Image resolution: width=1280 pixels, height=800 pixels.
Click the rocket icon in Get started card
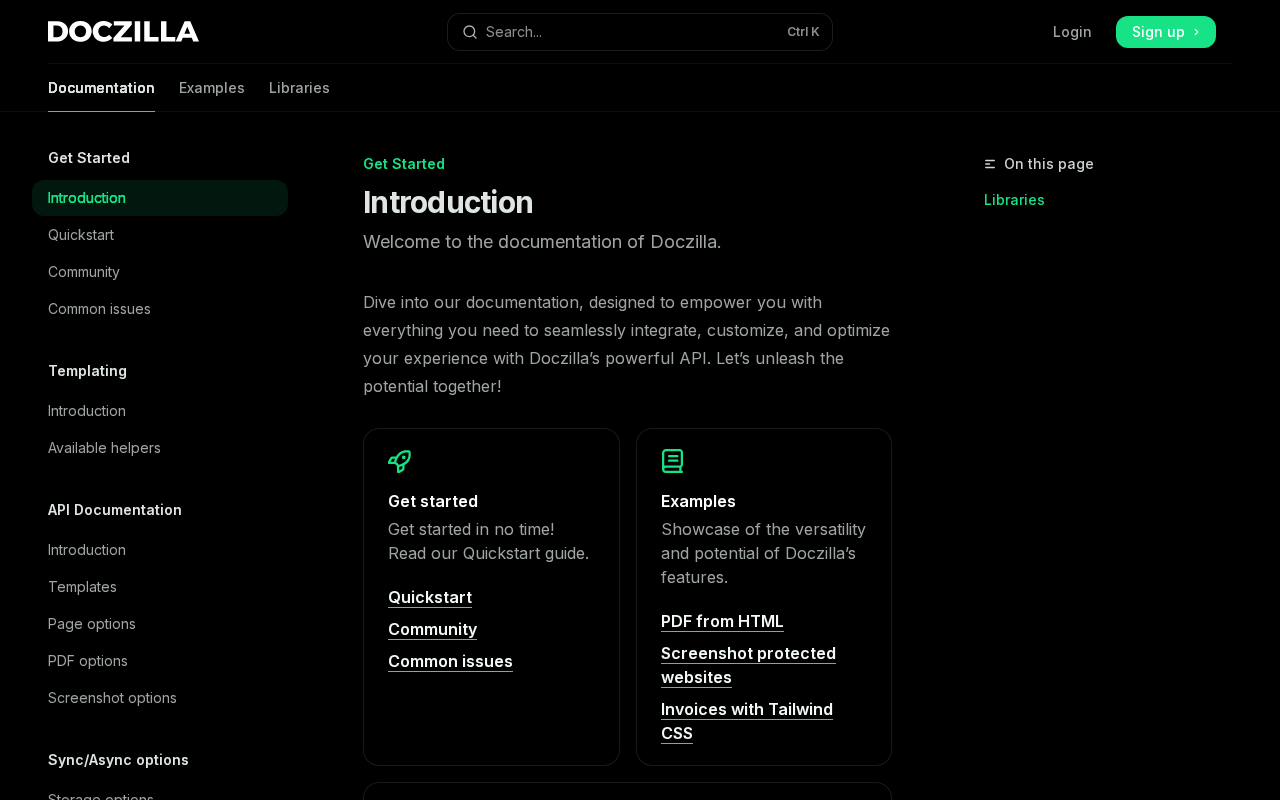point(400,461)
